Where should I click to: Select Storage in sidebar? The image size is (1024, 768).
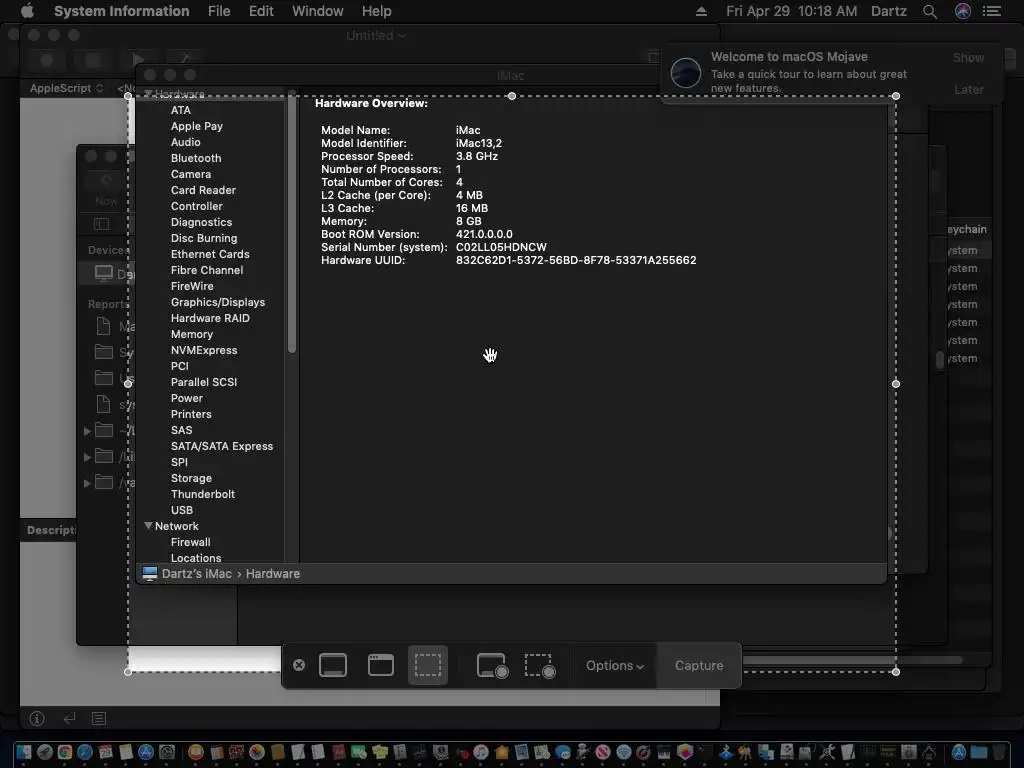(191, 478)
